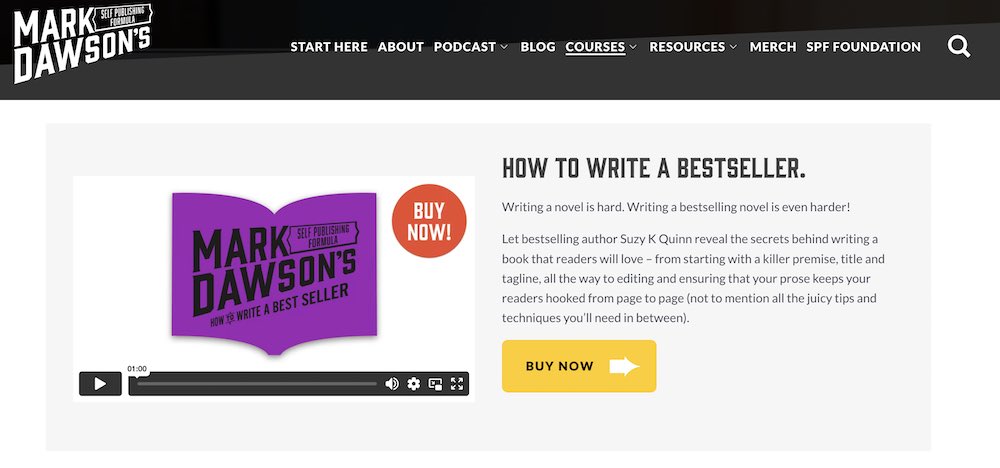Visit the Merch link

pos(773,47)
